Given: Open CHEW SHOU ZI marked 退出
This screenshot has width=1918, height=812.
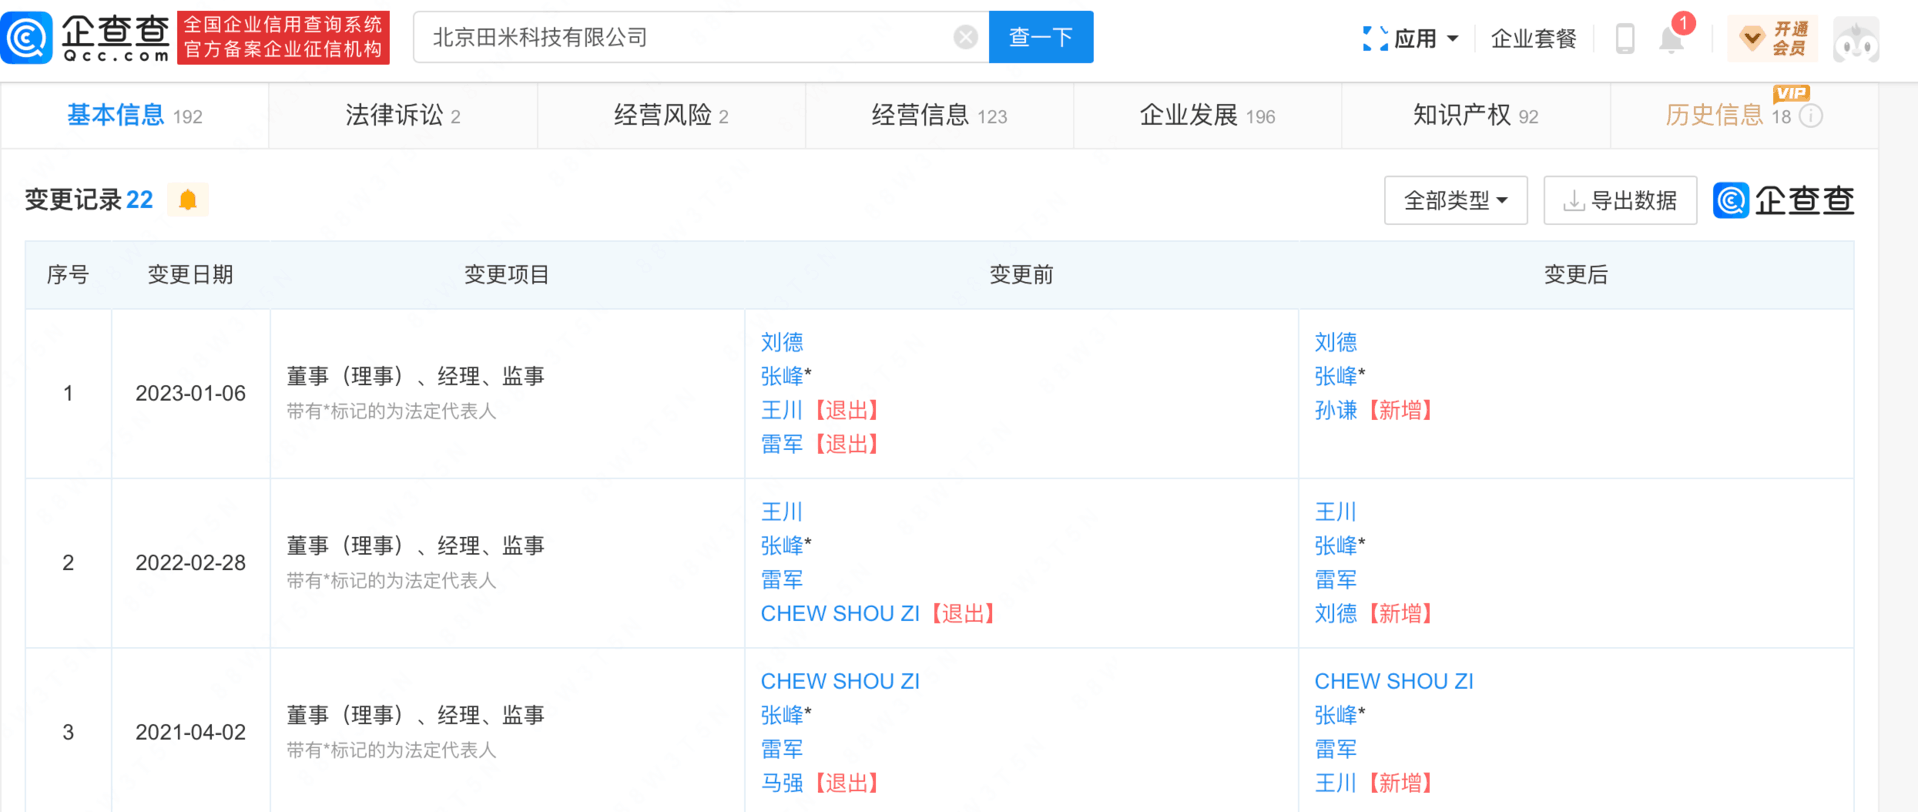Looking at the screenshot, I should click(x=840, y=613).
